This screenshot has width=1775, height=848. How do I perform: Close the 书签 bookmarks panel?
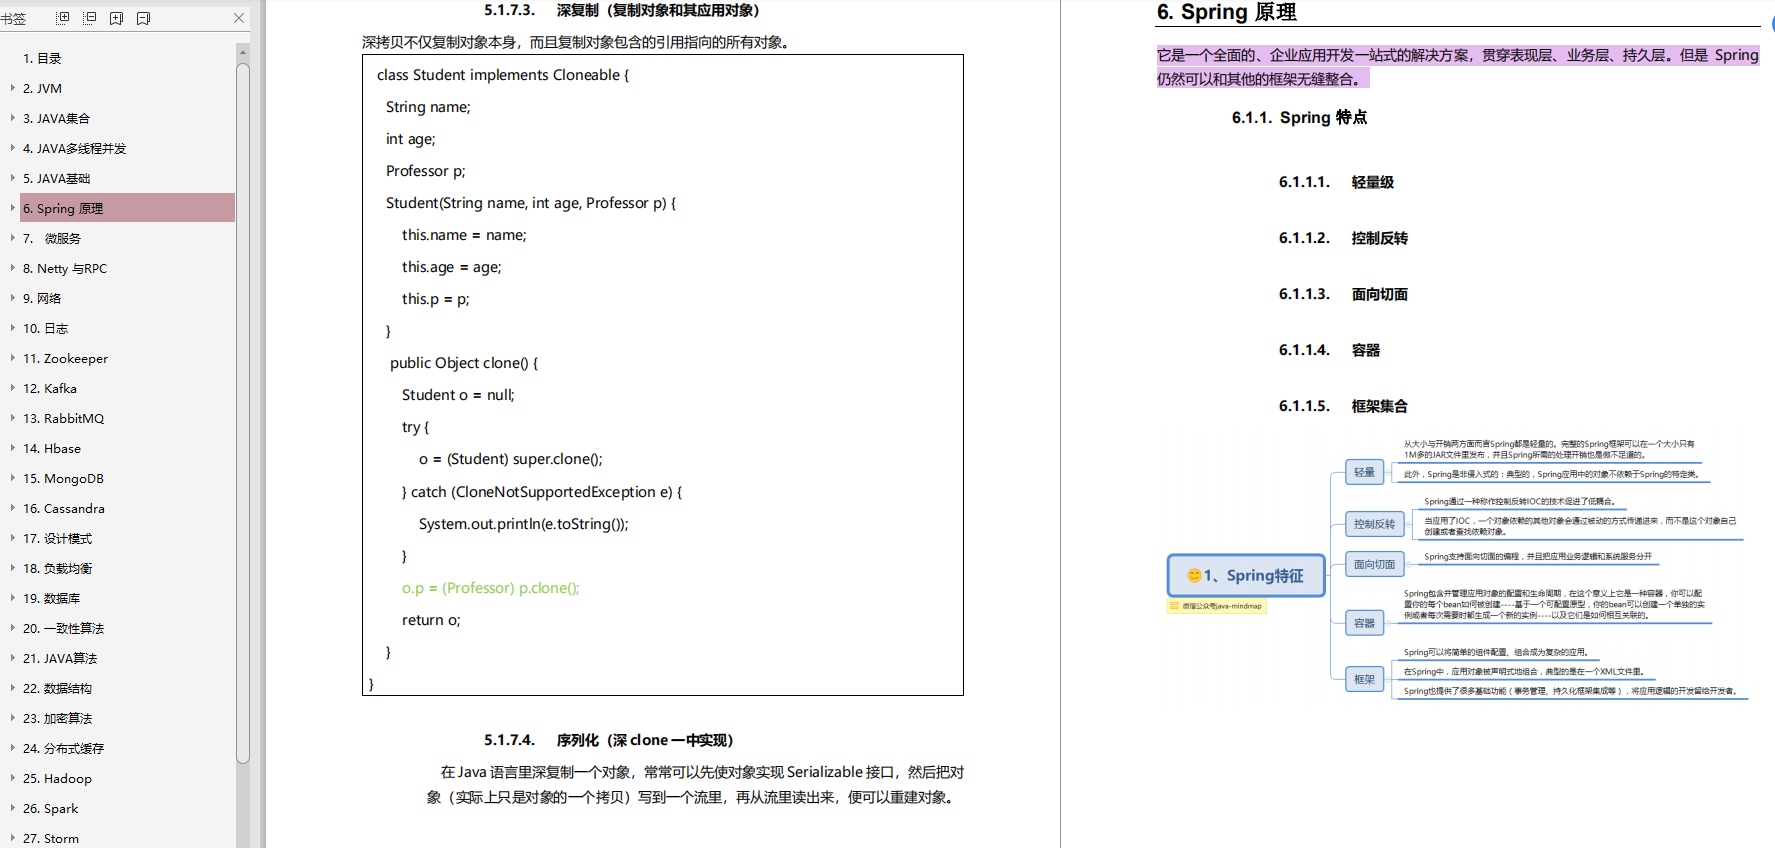coord(239,18)
